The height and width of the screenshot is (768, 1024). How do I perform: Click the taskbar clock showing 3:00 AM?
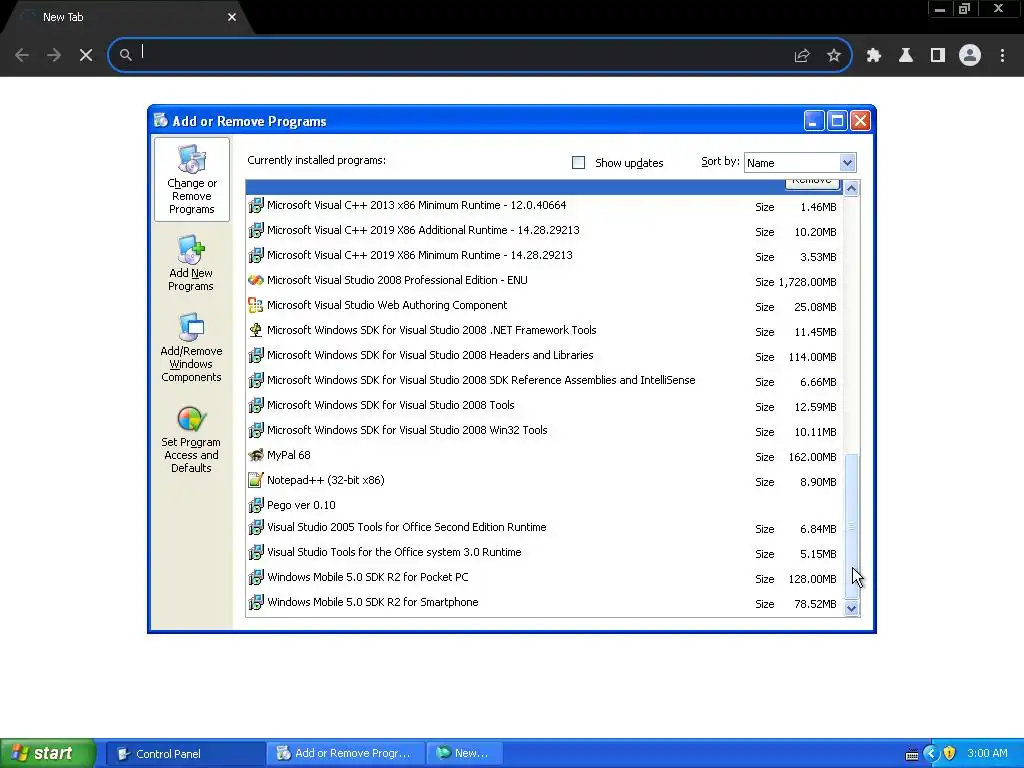point(987,754)
